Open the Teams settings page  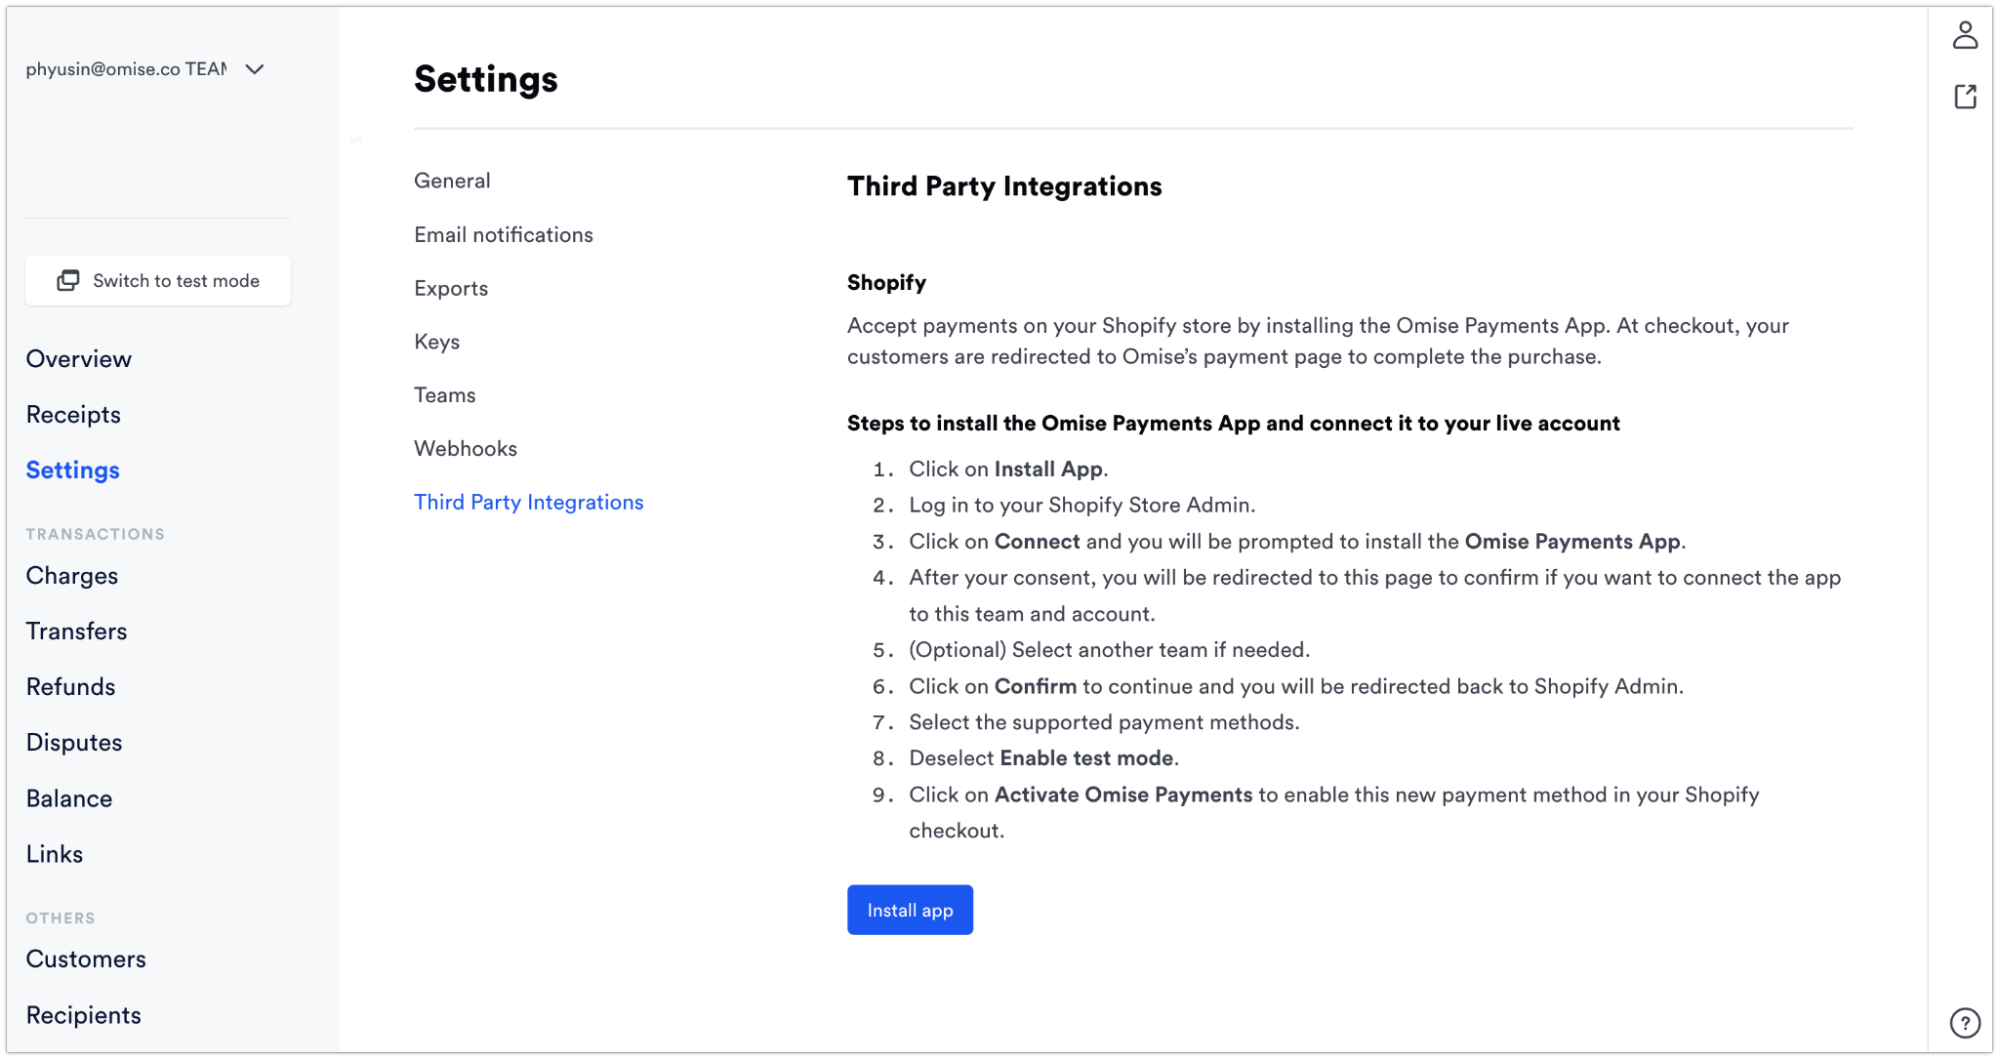(444, 394)
